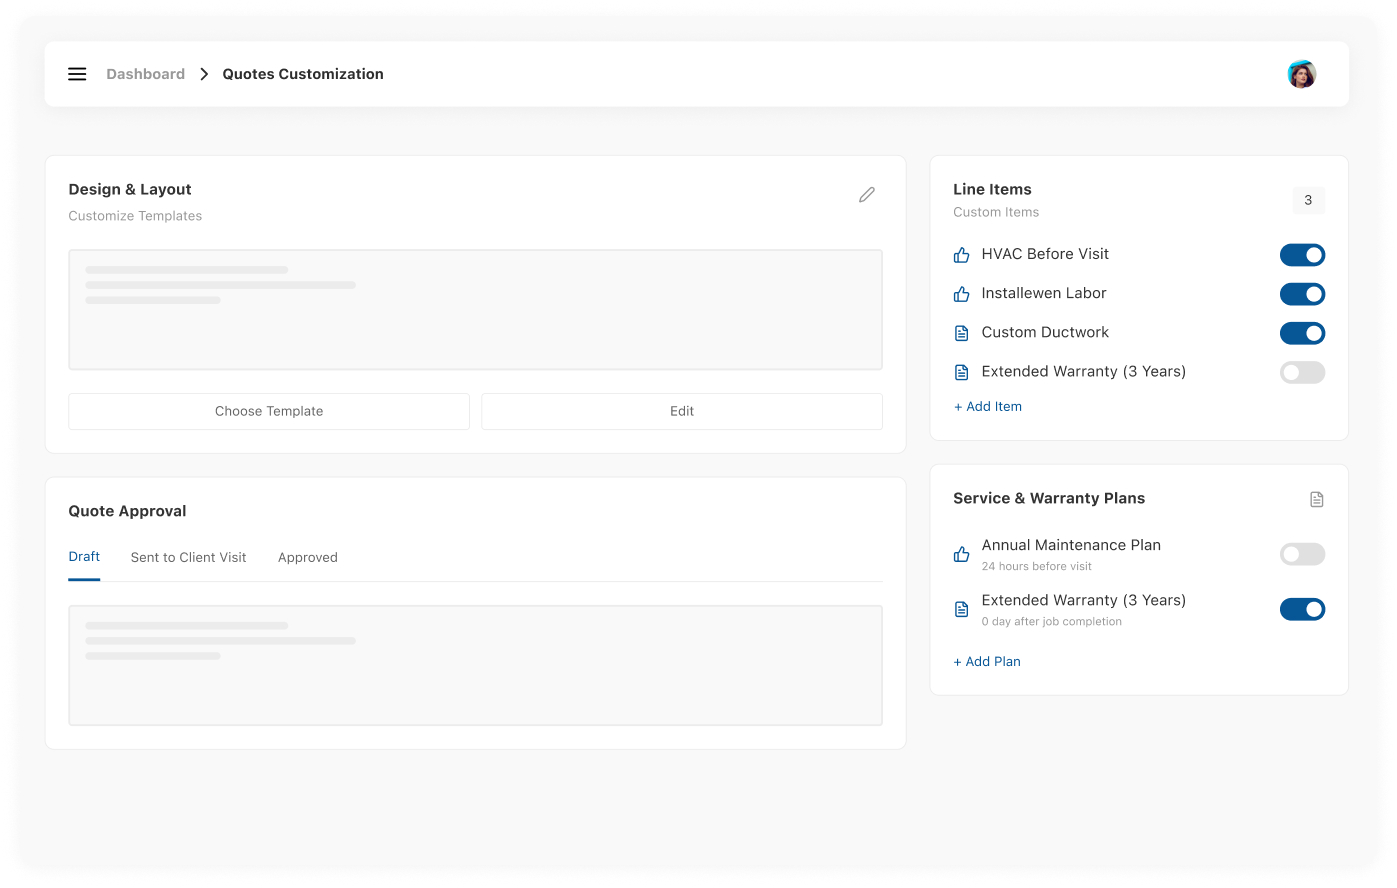Click the + Add Item link

click(988, 407)
